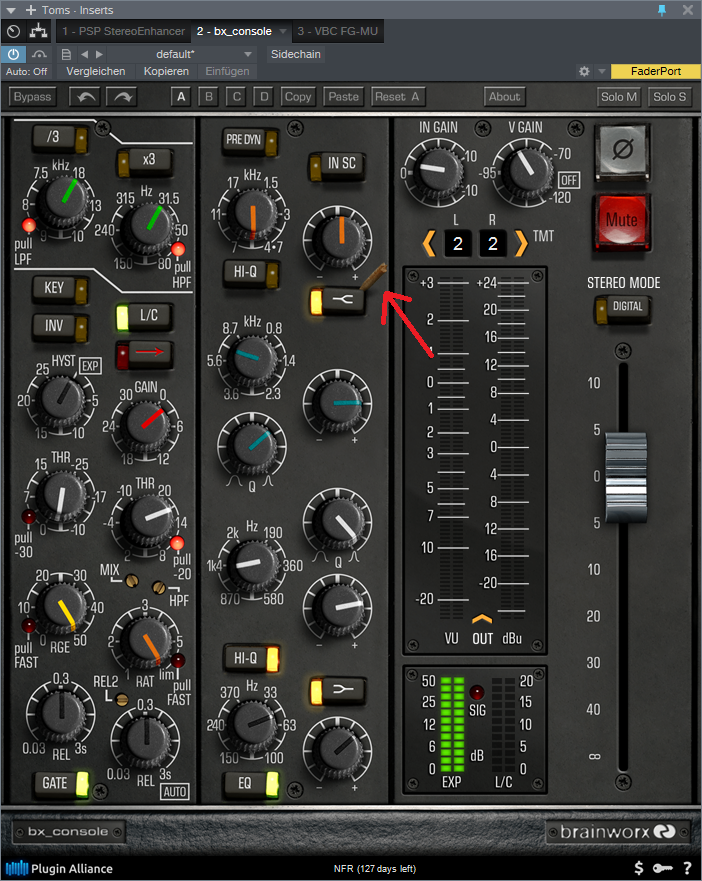Click the license key icon
702x881 pixels.
[662, 869]
